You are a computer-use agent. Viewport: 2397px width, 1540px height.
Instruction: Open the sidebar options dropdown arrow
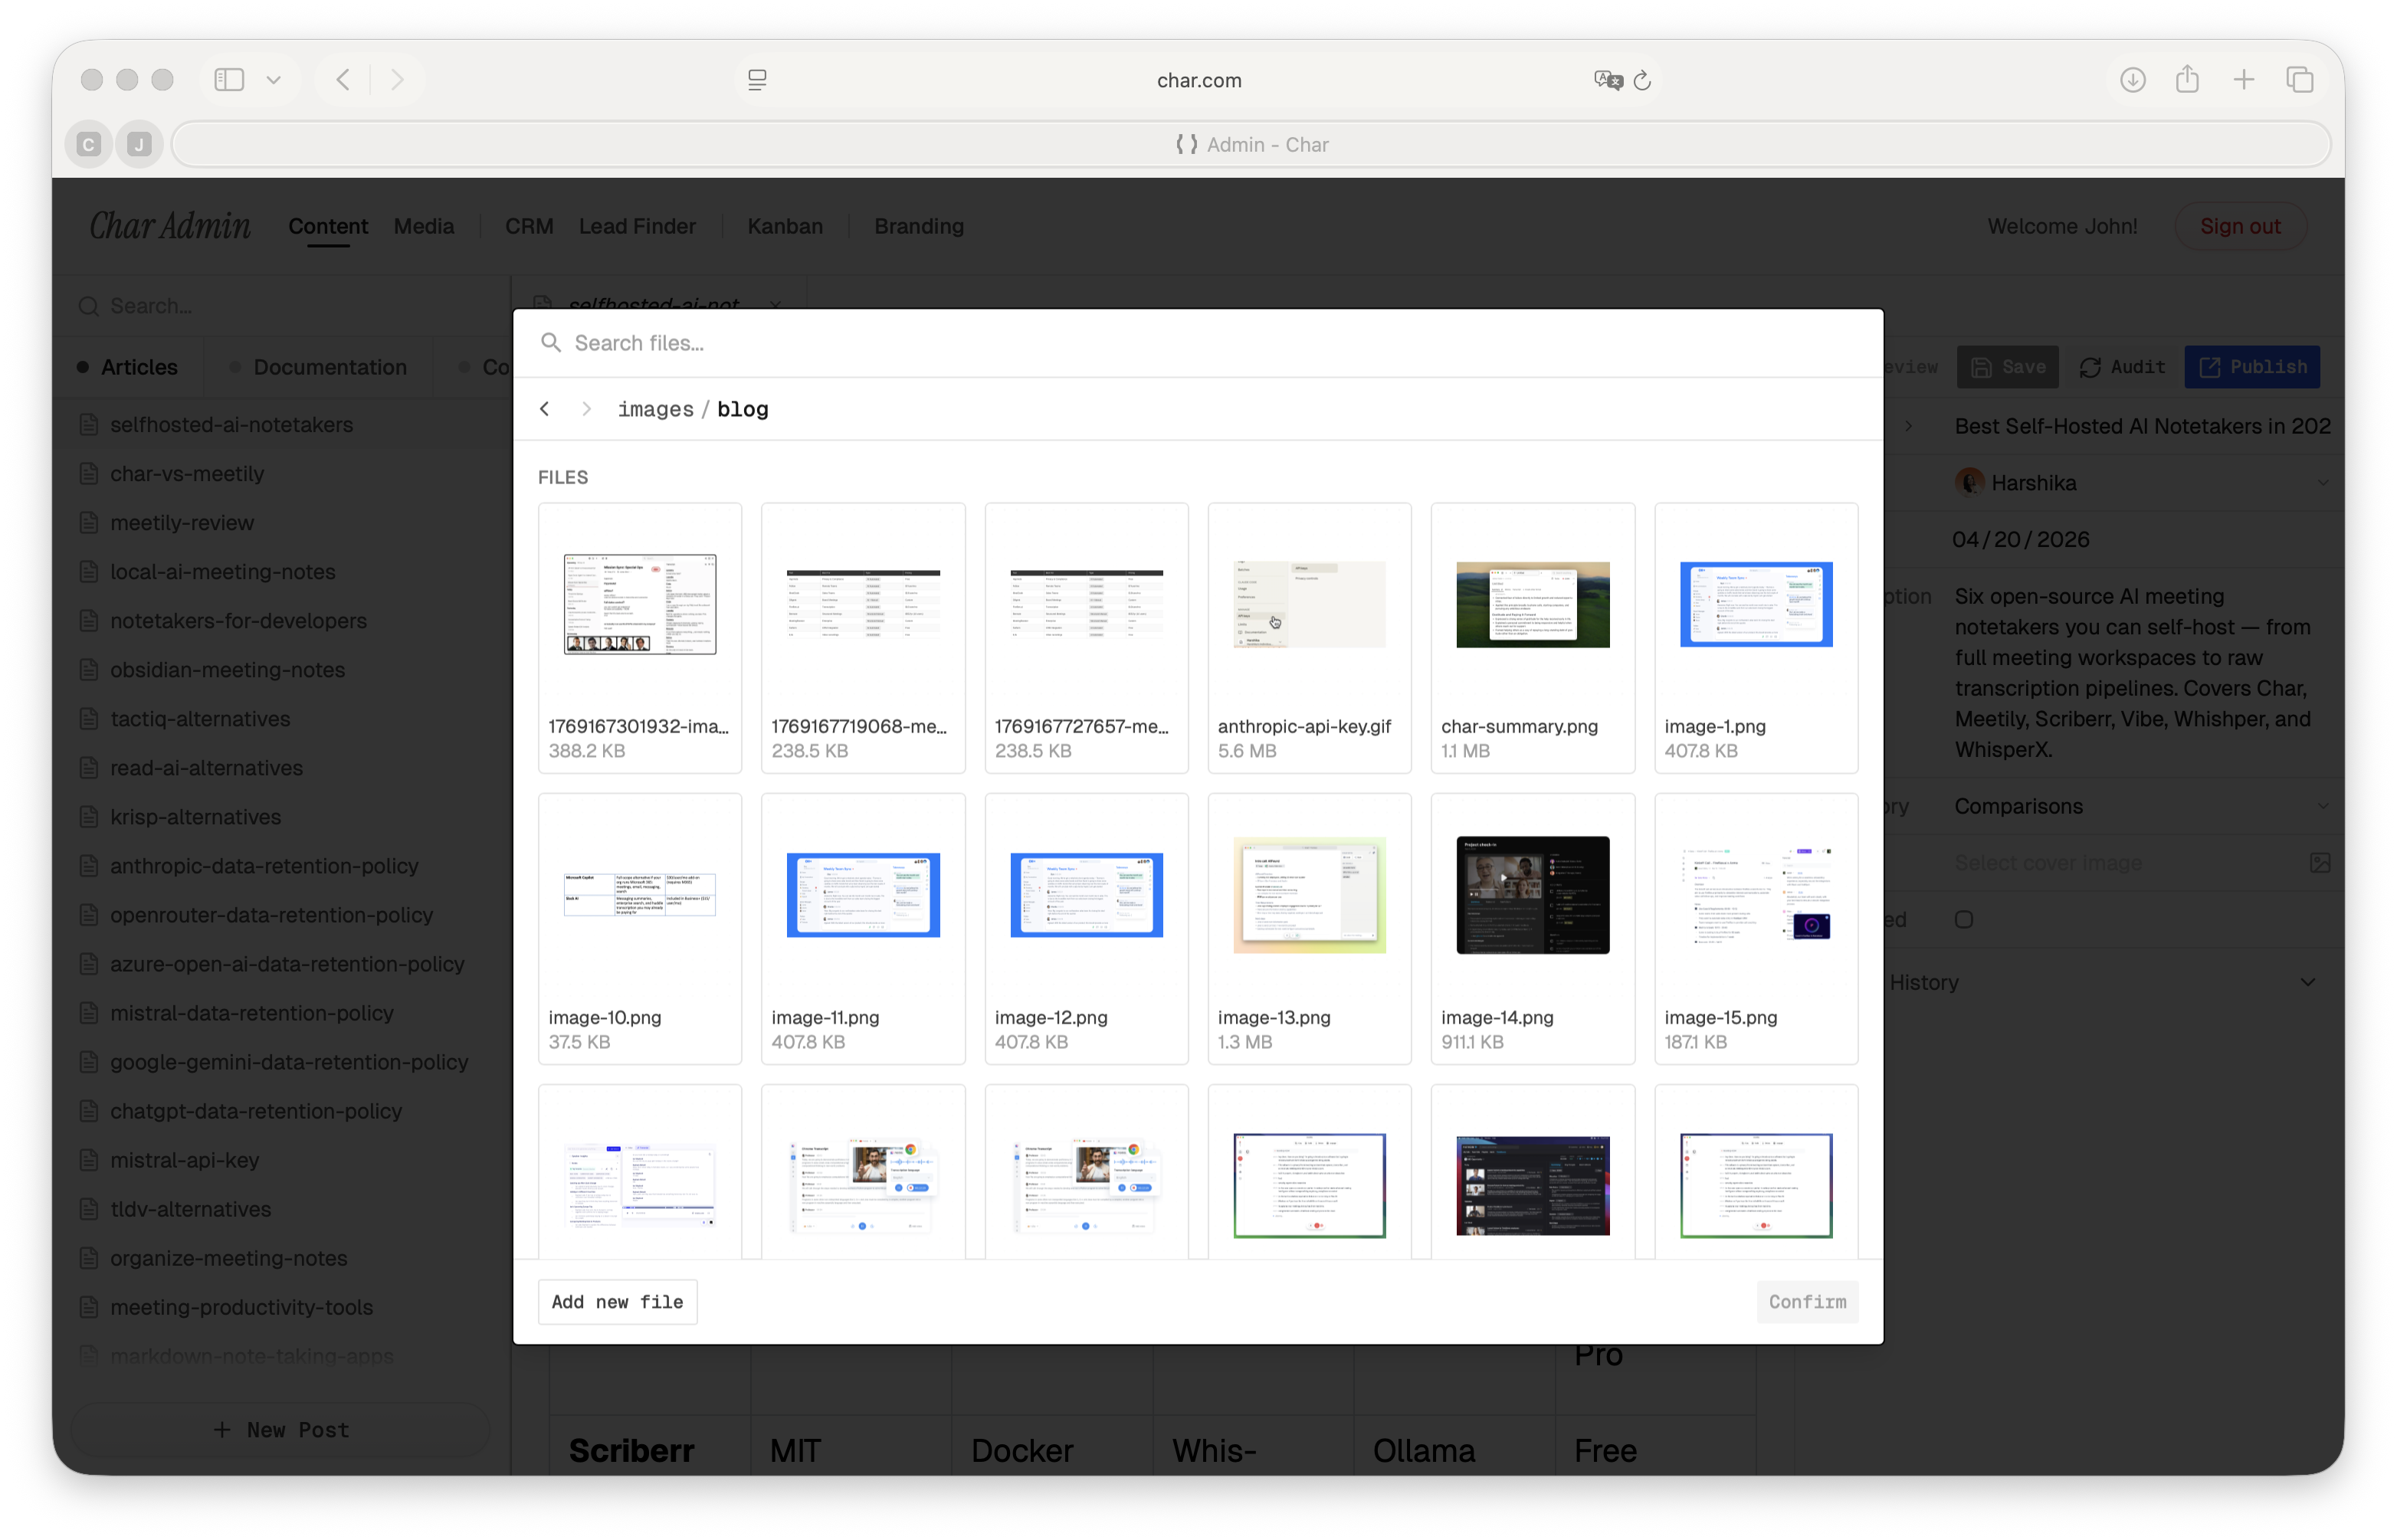click(273, 79)
